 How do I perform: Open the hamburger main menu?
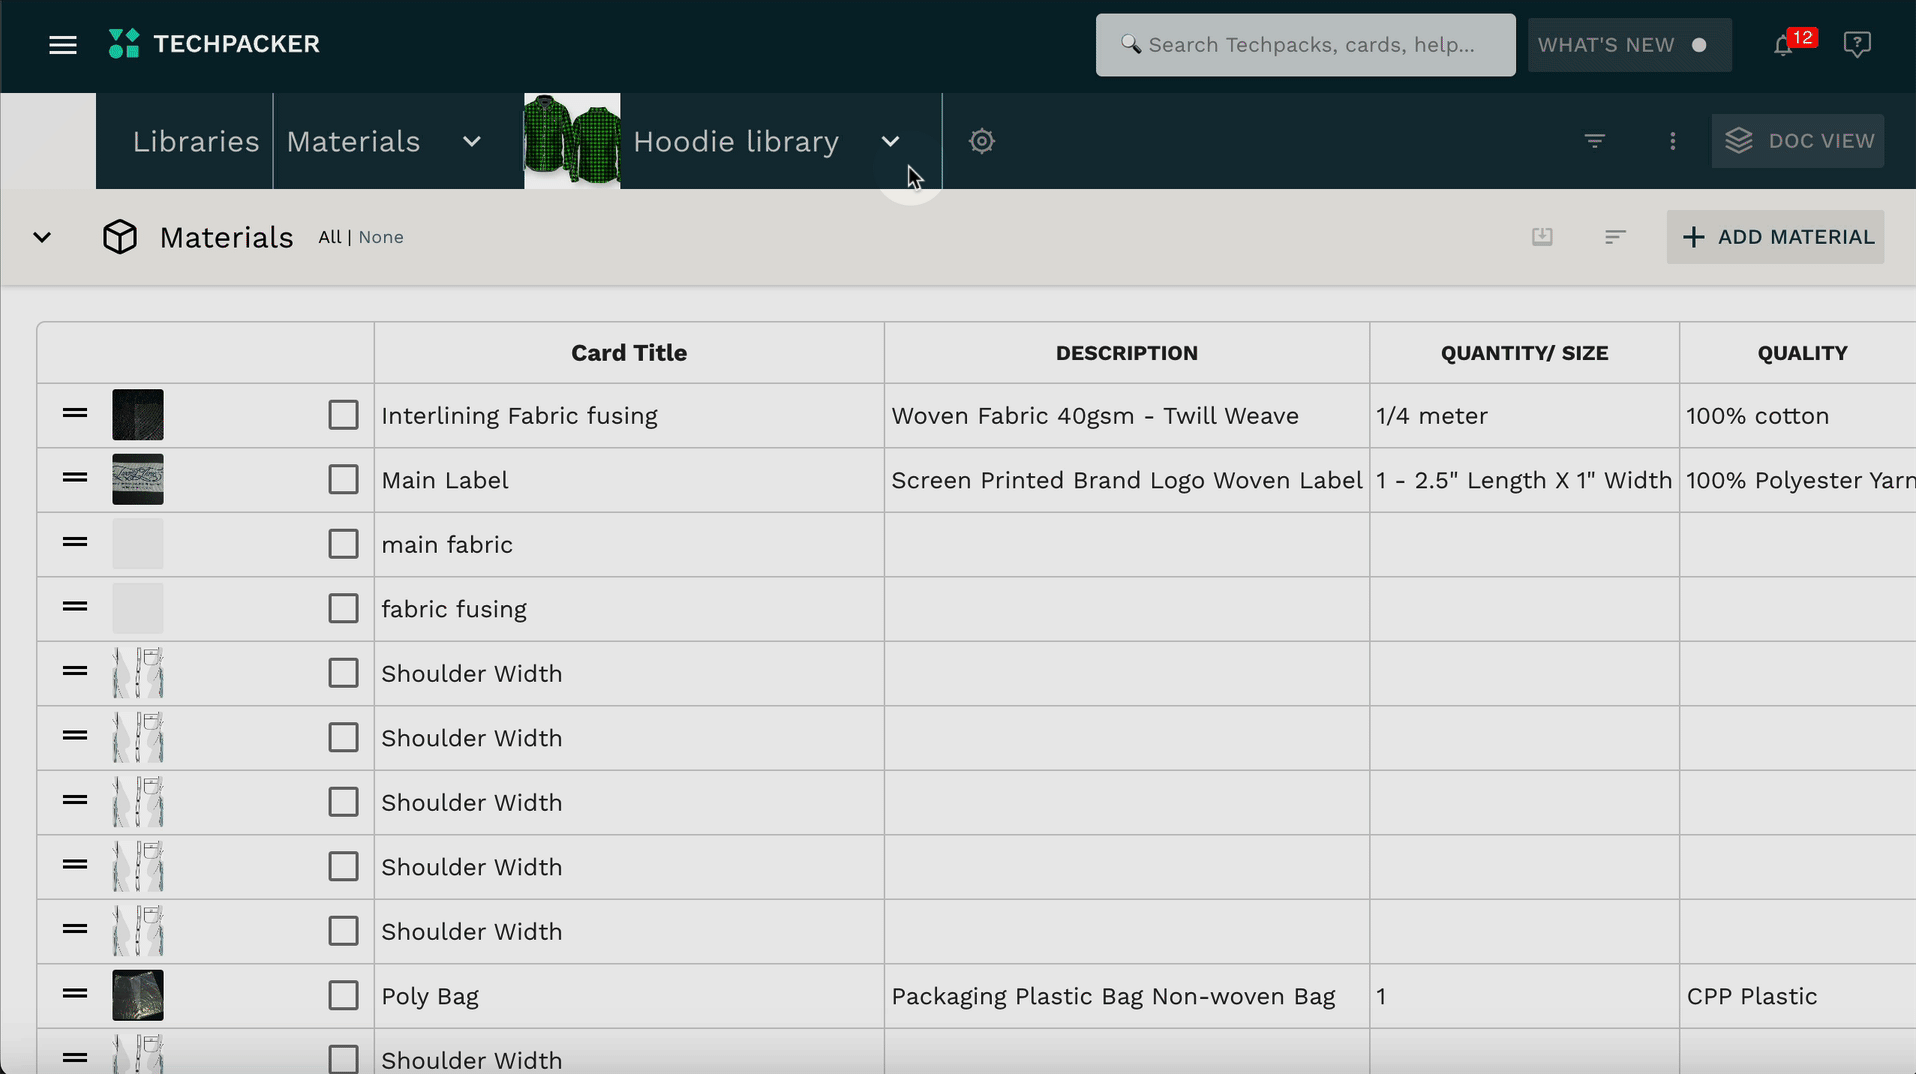63,45
